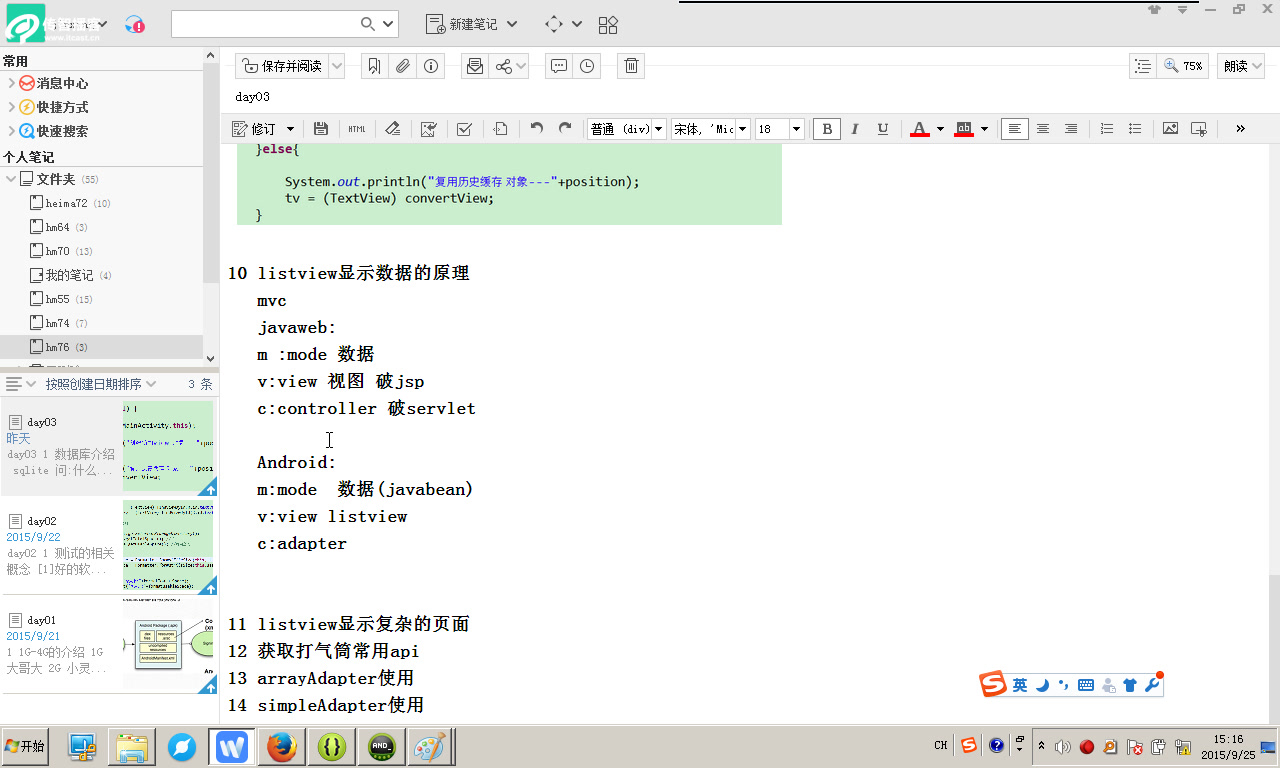Toggle italic formatting

[854, 129]
